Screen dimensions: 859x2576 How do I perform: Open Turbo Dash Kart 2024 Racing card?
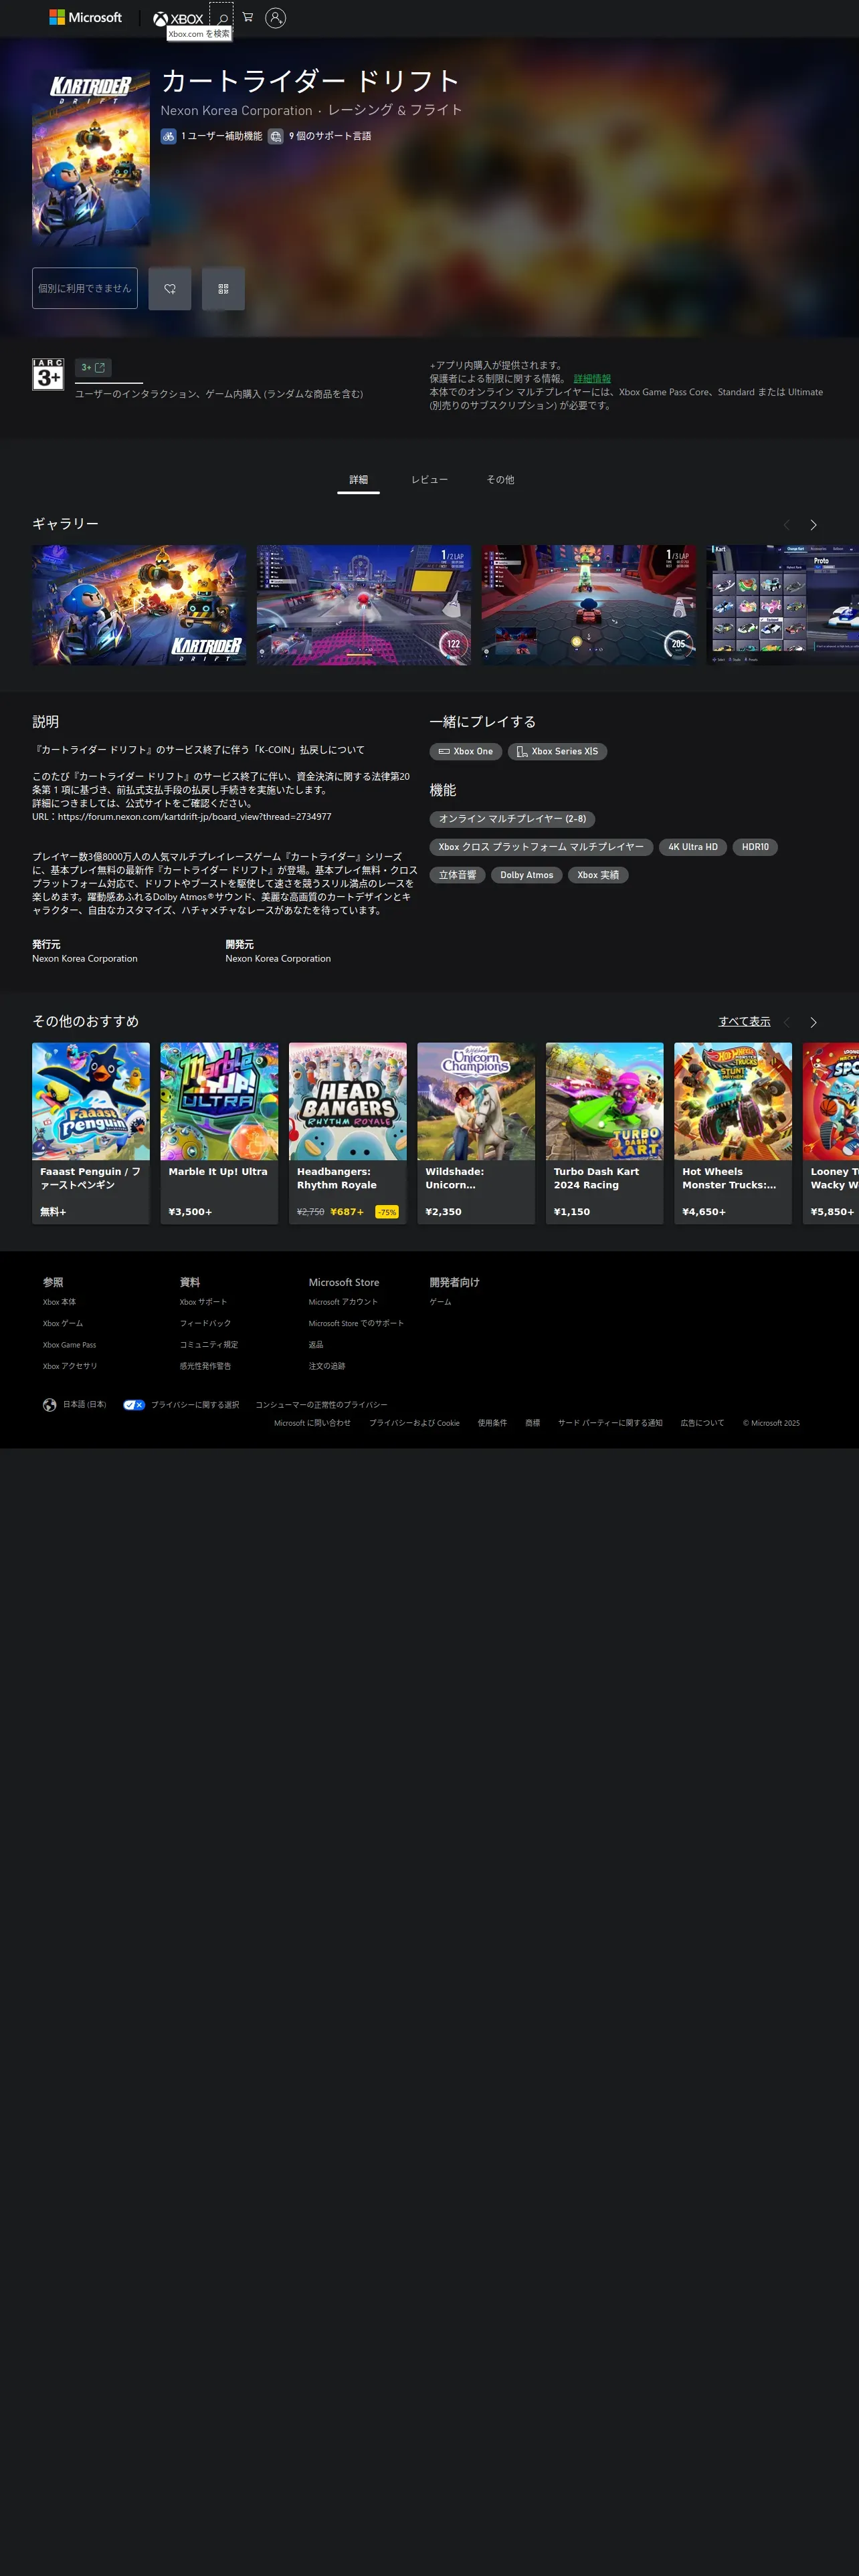tap(605, 1133)
